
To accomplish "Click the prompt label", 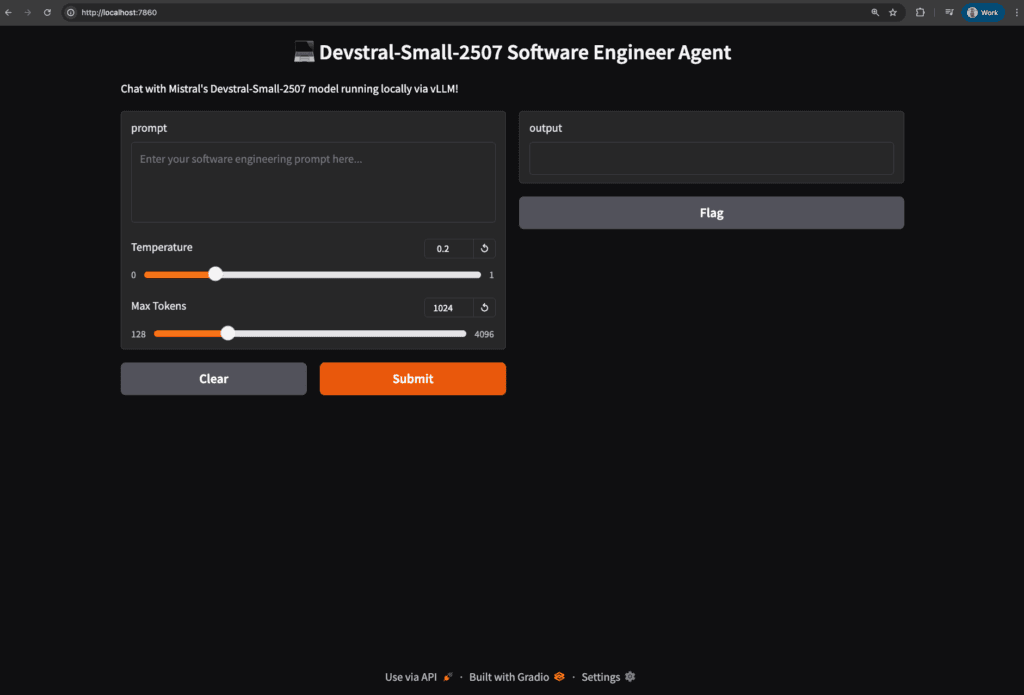I will tap(149, 128).
